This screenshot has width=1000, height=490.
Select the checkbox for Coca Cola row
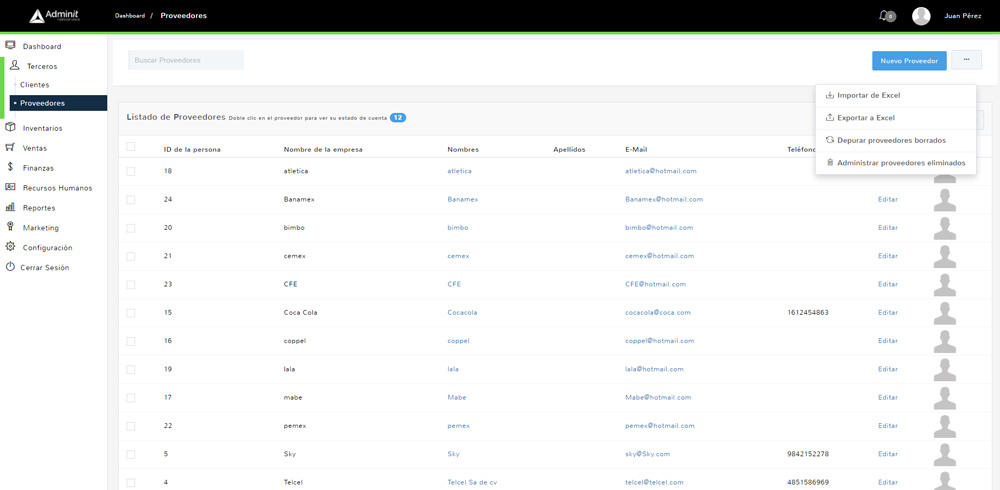(131, 313)
